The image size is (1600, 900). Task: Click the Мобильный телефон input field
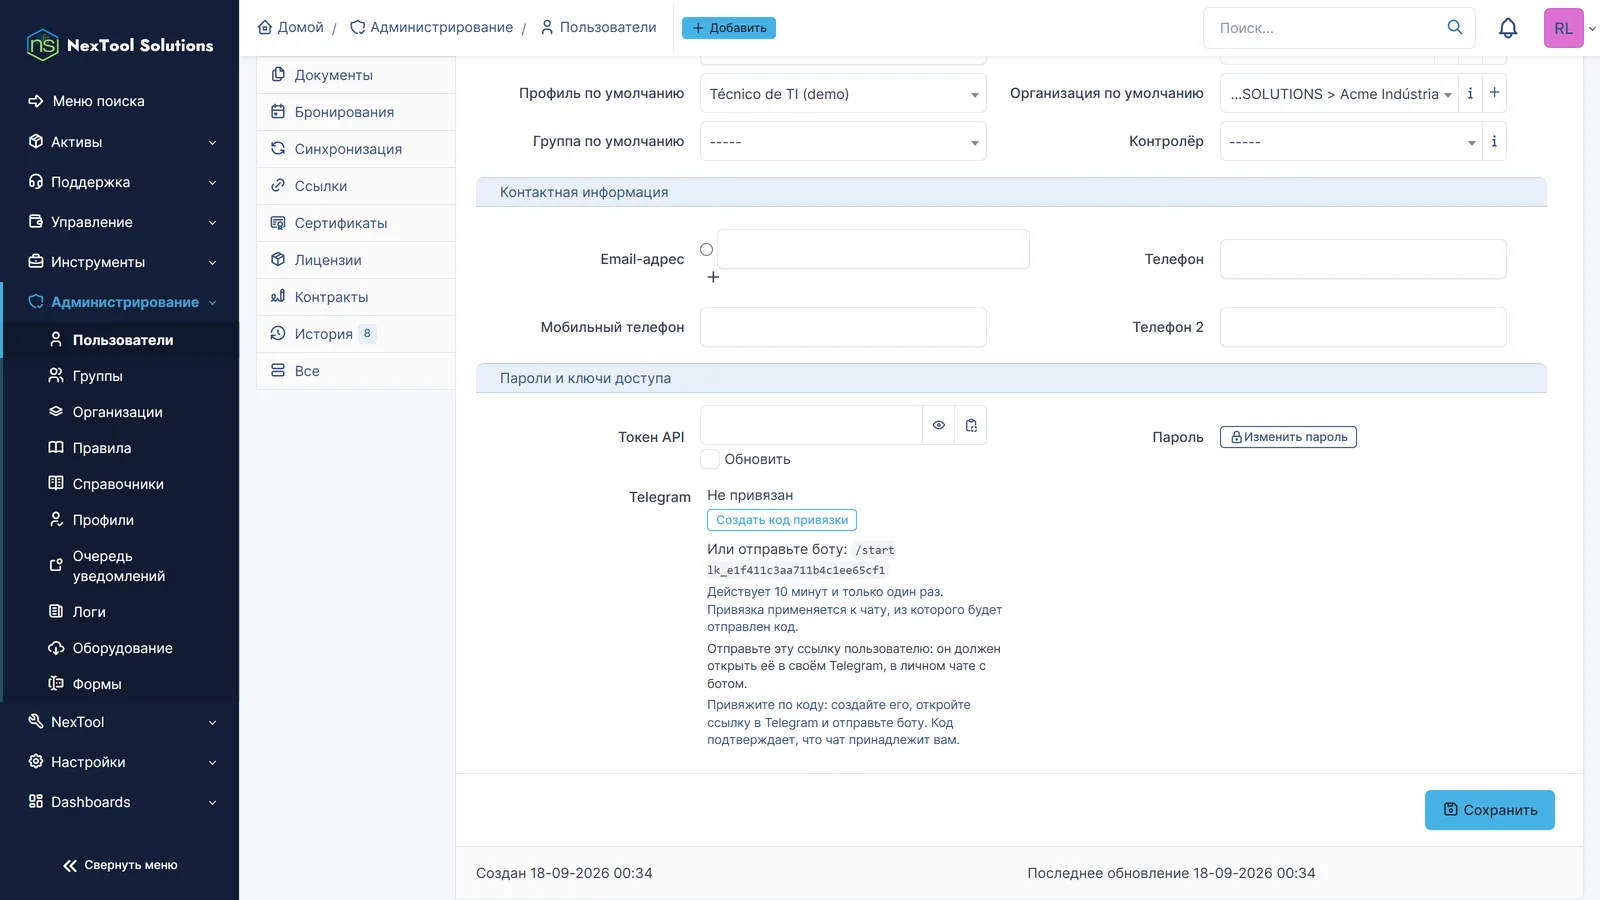pyautogui.click(x=843, y=327)
